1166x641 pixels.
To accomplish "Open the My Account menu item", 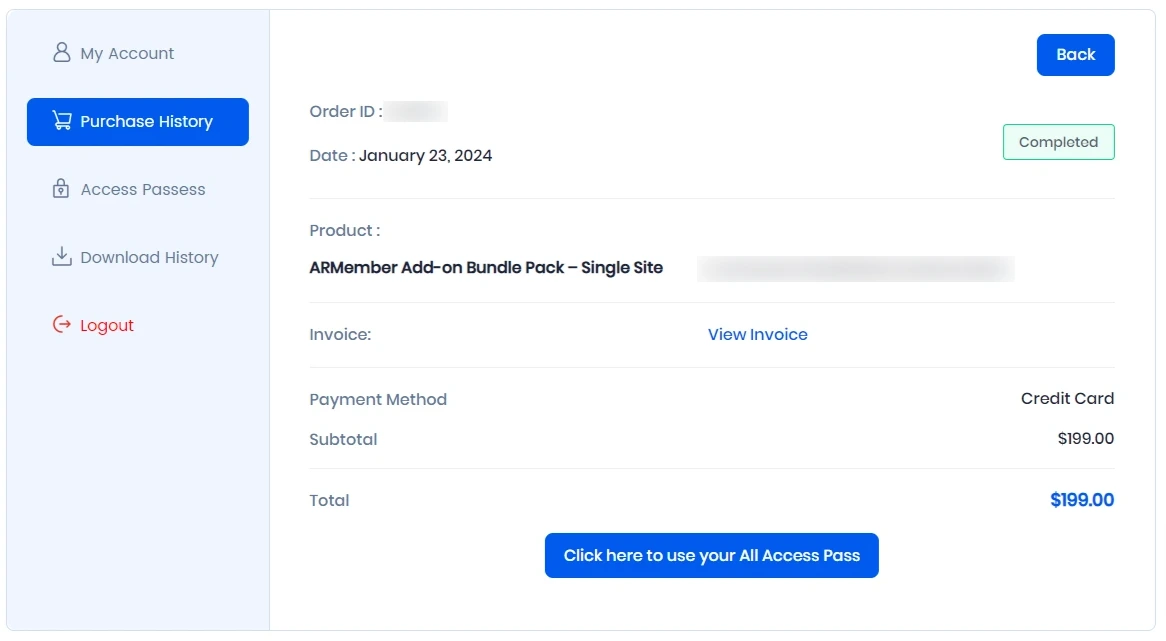I will [x=113, y=54].
